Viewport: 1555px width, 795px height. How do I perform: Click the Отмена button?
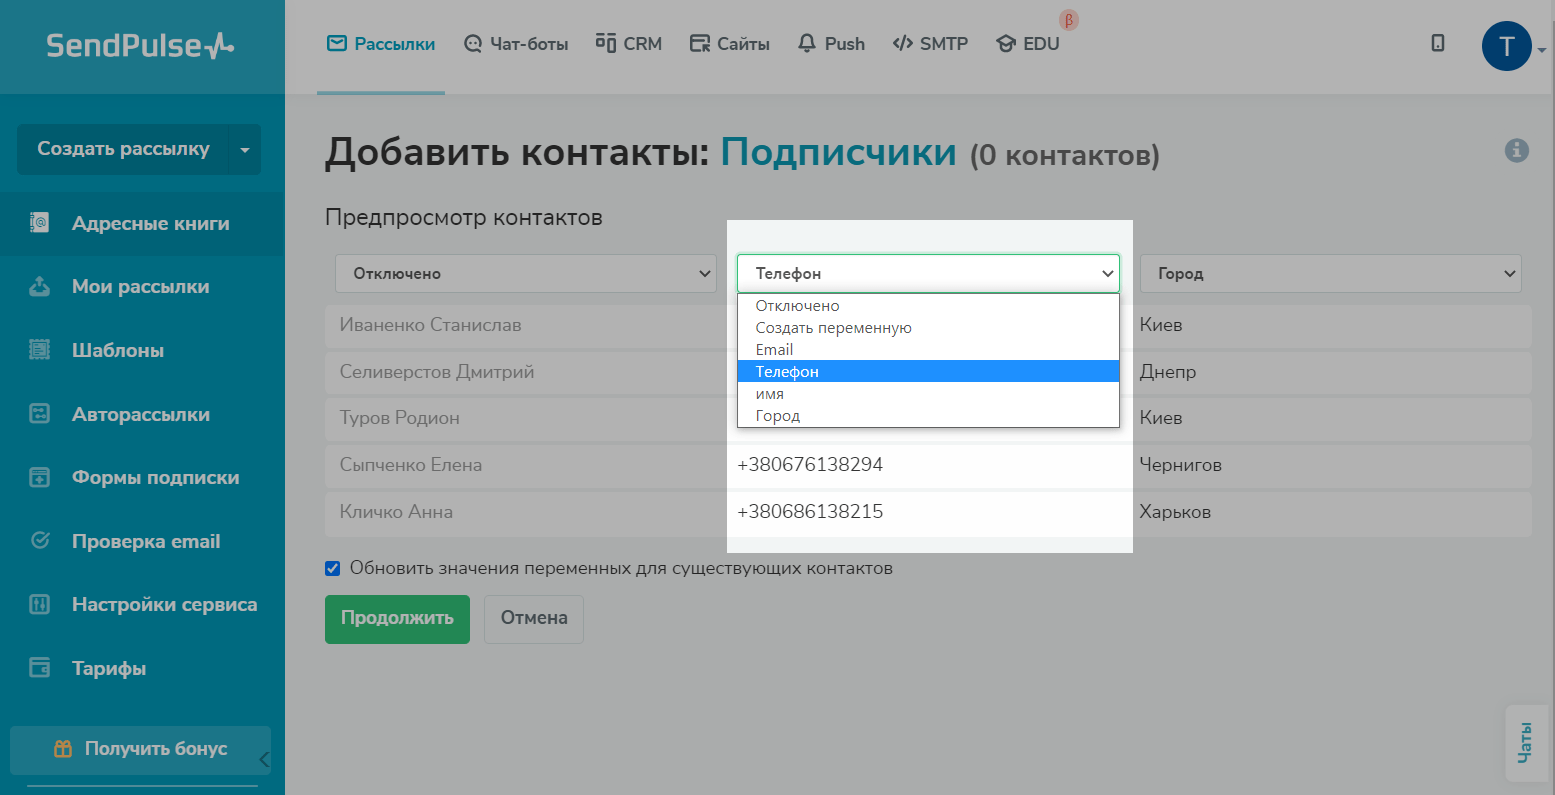pos(534,618)
